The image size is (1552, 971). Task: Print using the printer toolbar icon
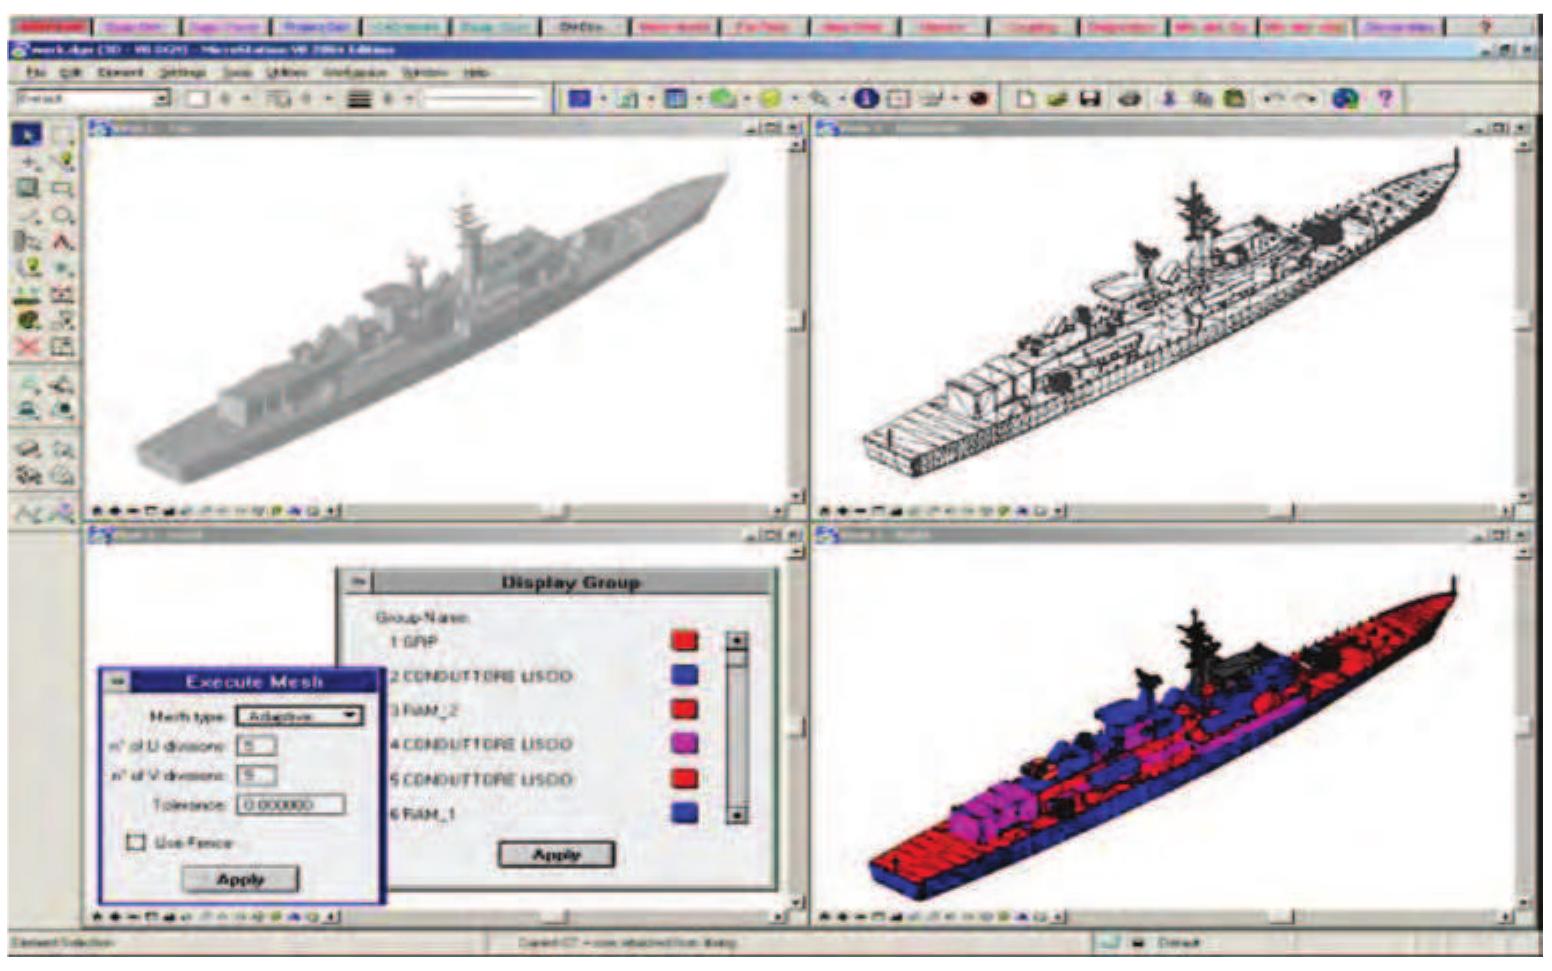tap(1130, 98)
